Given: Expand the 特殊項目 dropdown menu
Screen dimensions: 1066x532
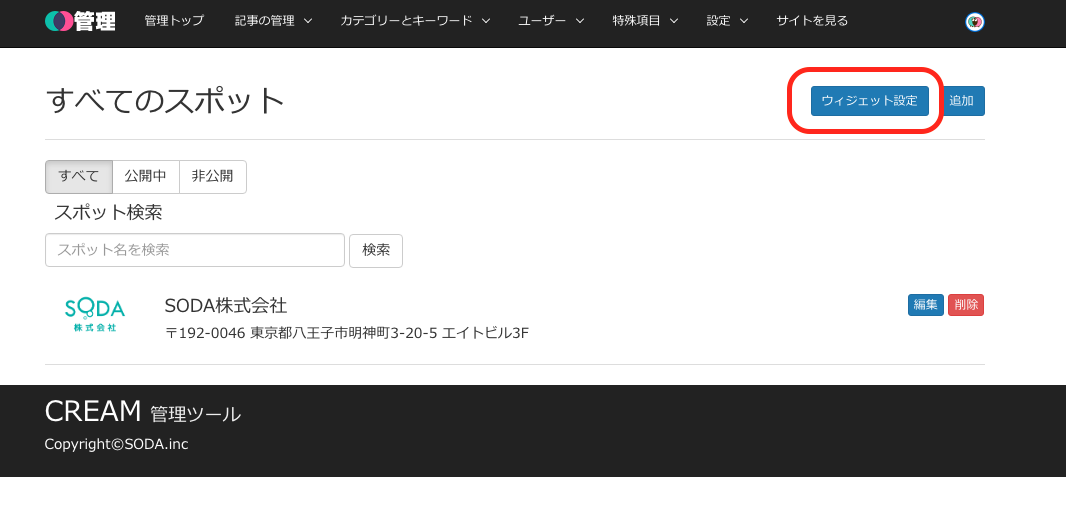Looking at the screenshot, I should (x=645, y=21).
